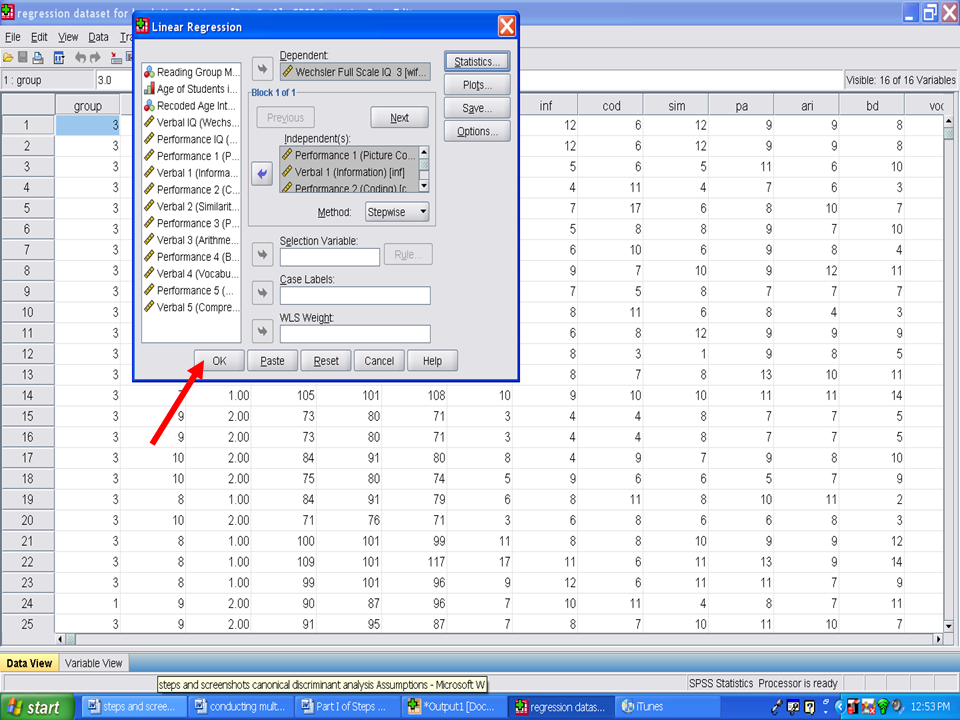Click blue arrow beside Independent(s) list
This screenshot has height=720, width=960.
point(261,173)
